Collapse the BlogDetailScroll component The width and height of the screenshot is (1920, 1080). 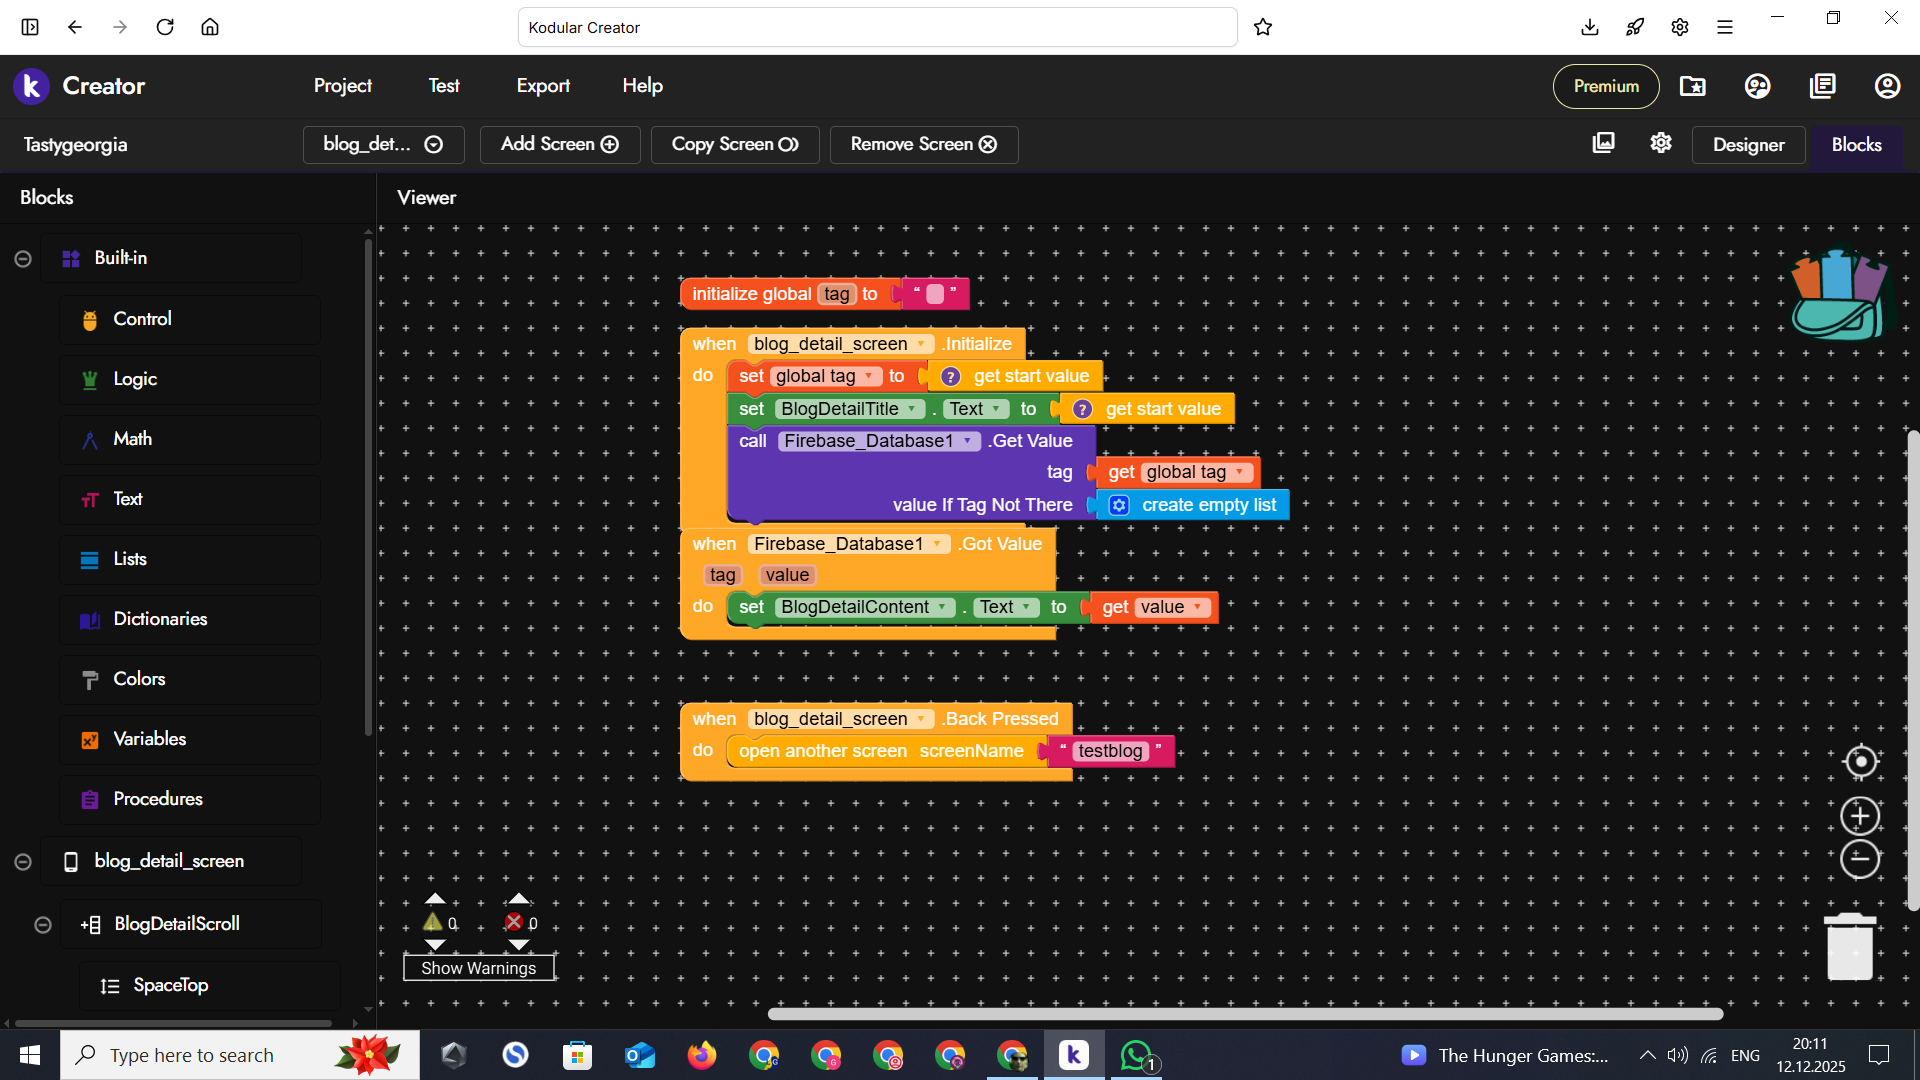click(43, 925)
